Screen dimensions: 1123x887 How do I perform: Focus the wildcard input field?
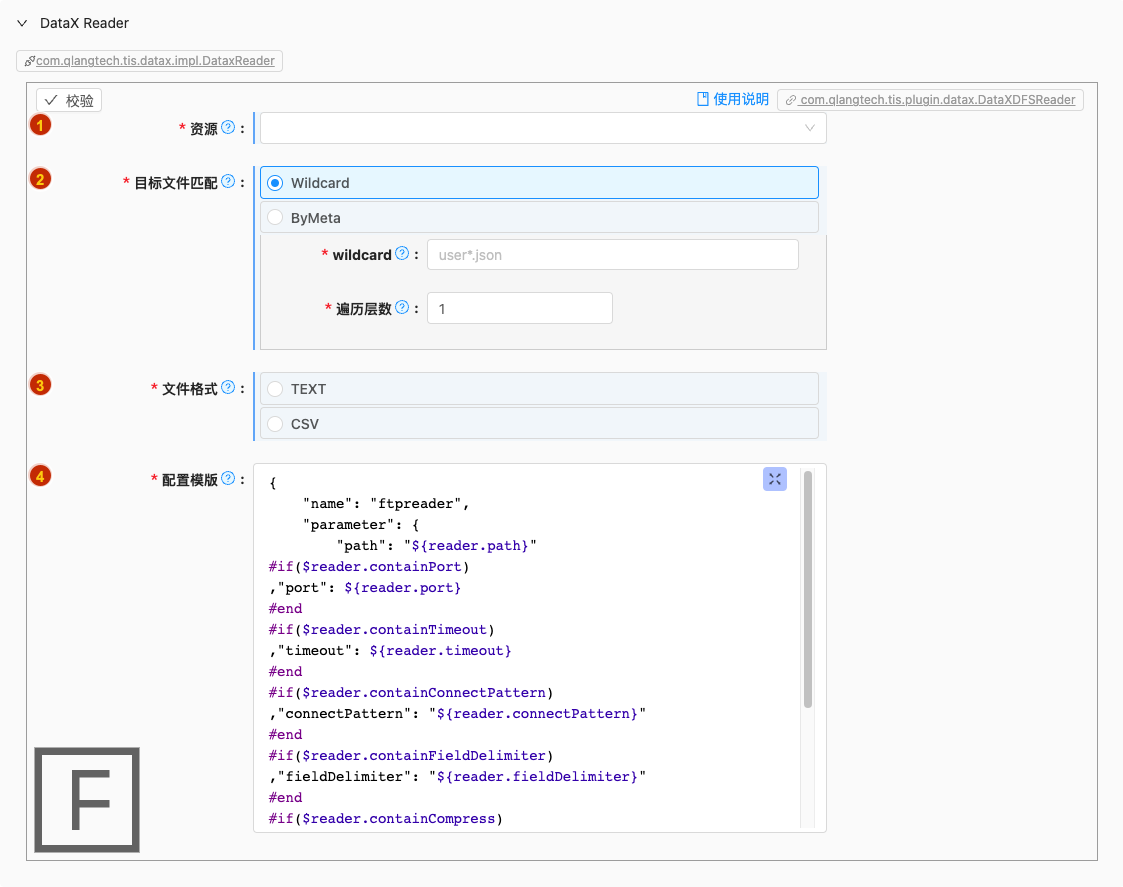click(x=612, y=254)
